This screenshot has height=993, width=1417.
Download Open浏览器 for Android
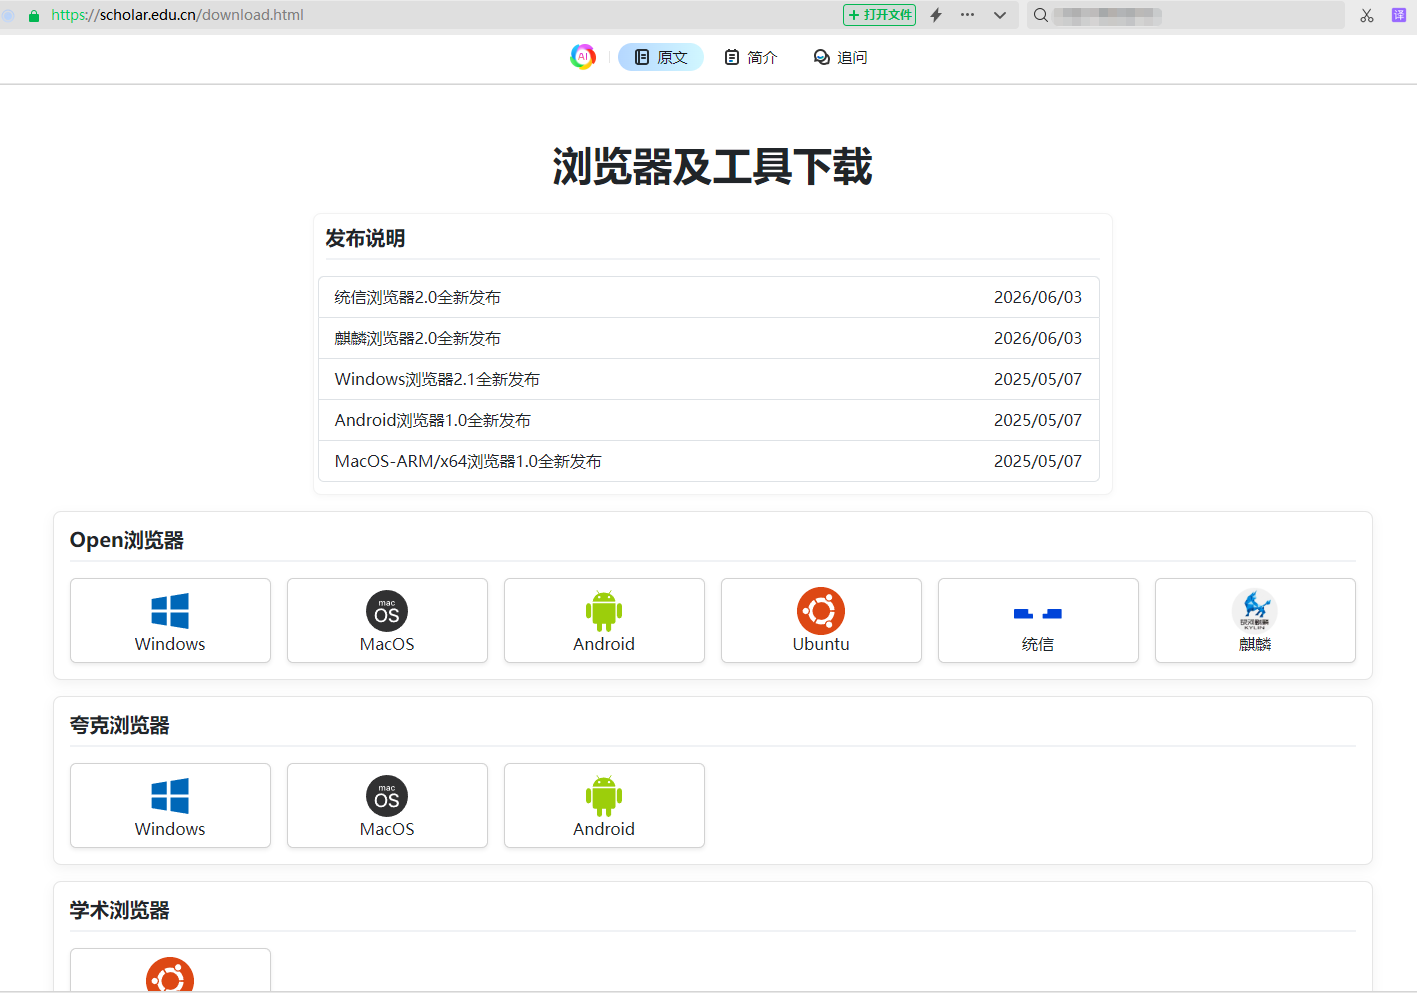point(604,620)
